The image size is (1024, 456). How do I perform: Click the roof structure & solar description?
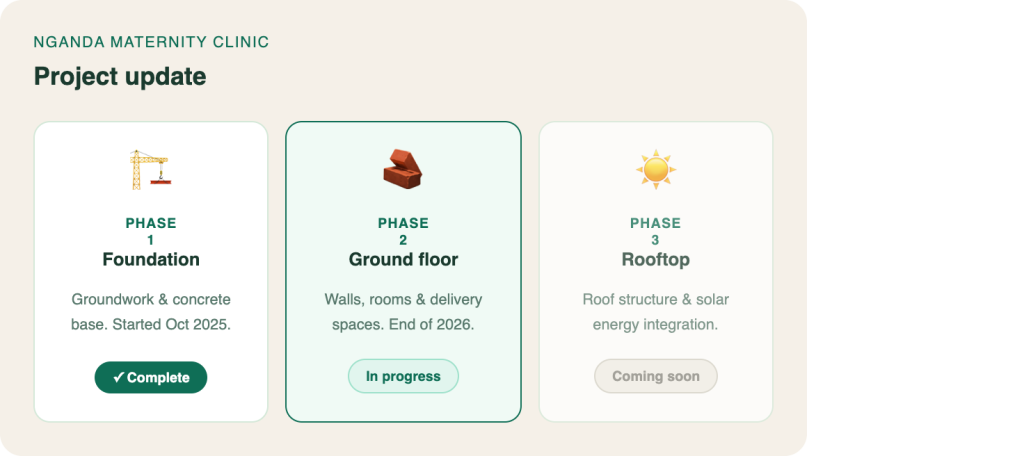656,312
